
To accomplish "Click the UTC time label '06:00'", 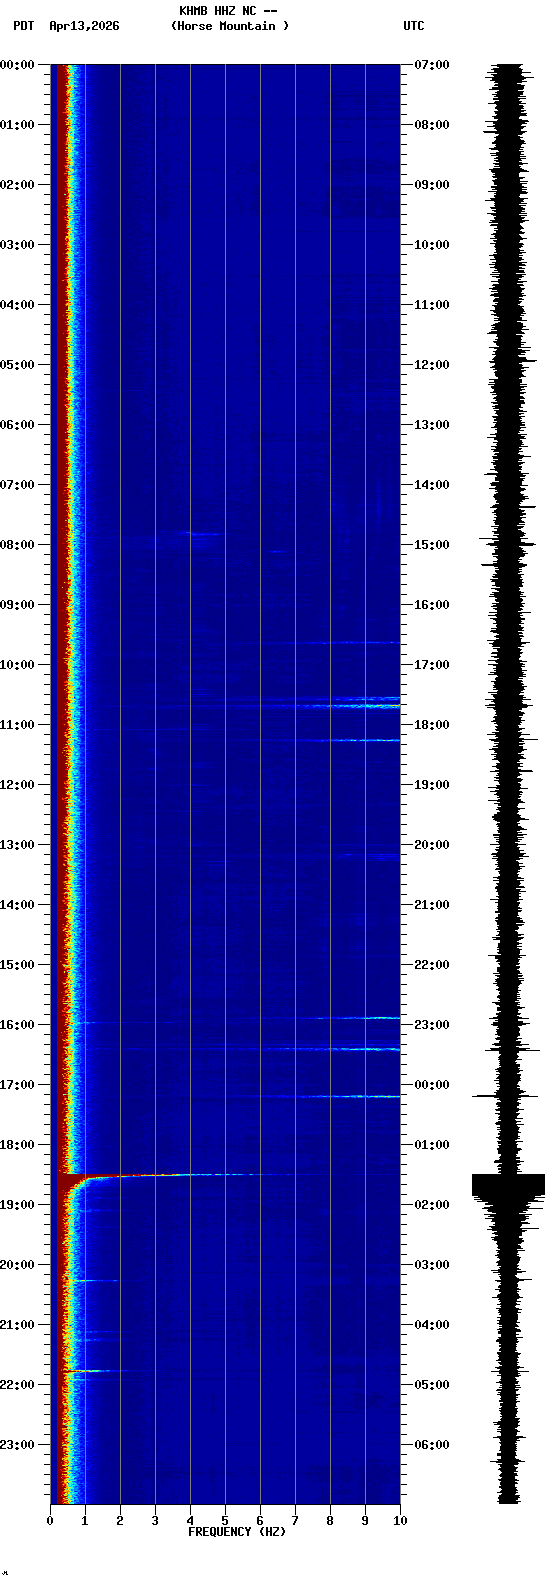I will tap(432, 1445).
